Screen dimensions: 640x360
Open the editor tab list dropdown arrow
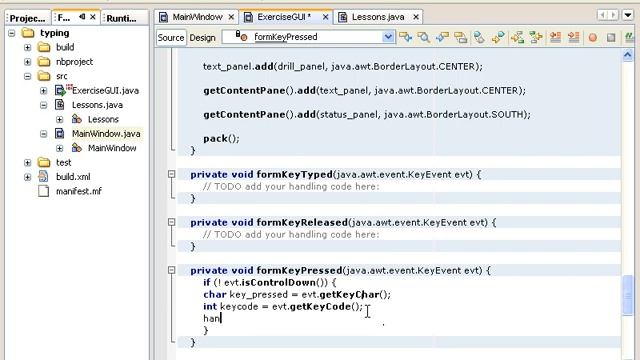(628, 16)
